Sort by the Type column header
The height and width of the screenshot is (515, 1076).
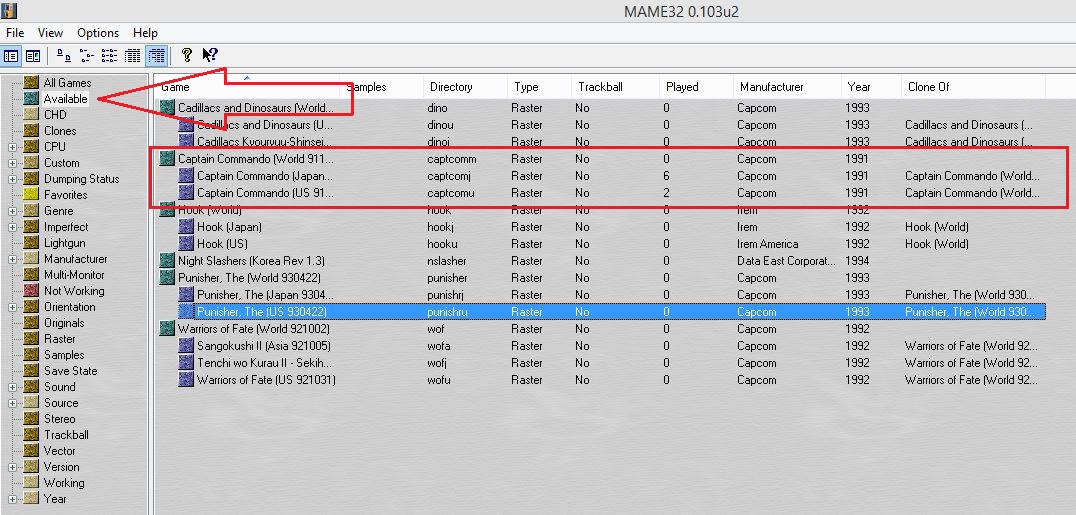(x=539, y=87)
